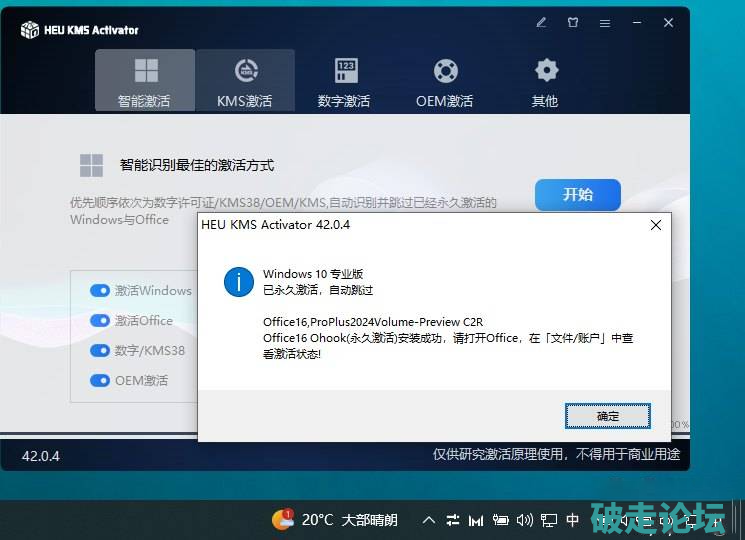Click the Office16,ProPlus2024Volume-Preview C2R line
This screenshot has height=540, width=745.
373,322
